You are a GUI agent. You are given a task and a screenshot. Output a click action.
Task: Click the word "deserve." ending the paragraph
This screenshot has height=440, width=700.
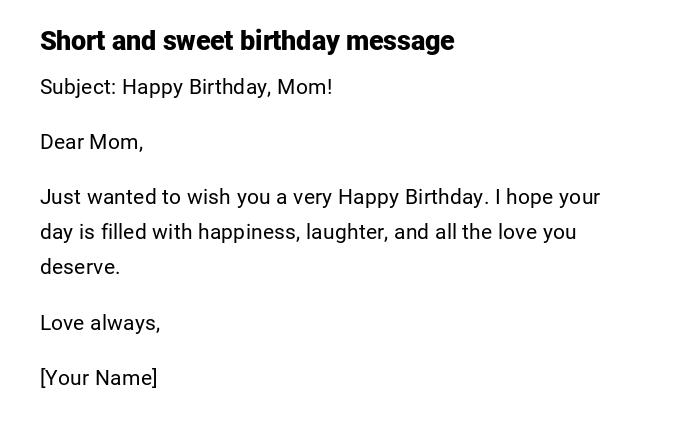click(80, 267)
